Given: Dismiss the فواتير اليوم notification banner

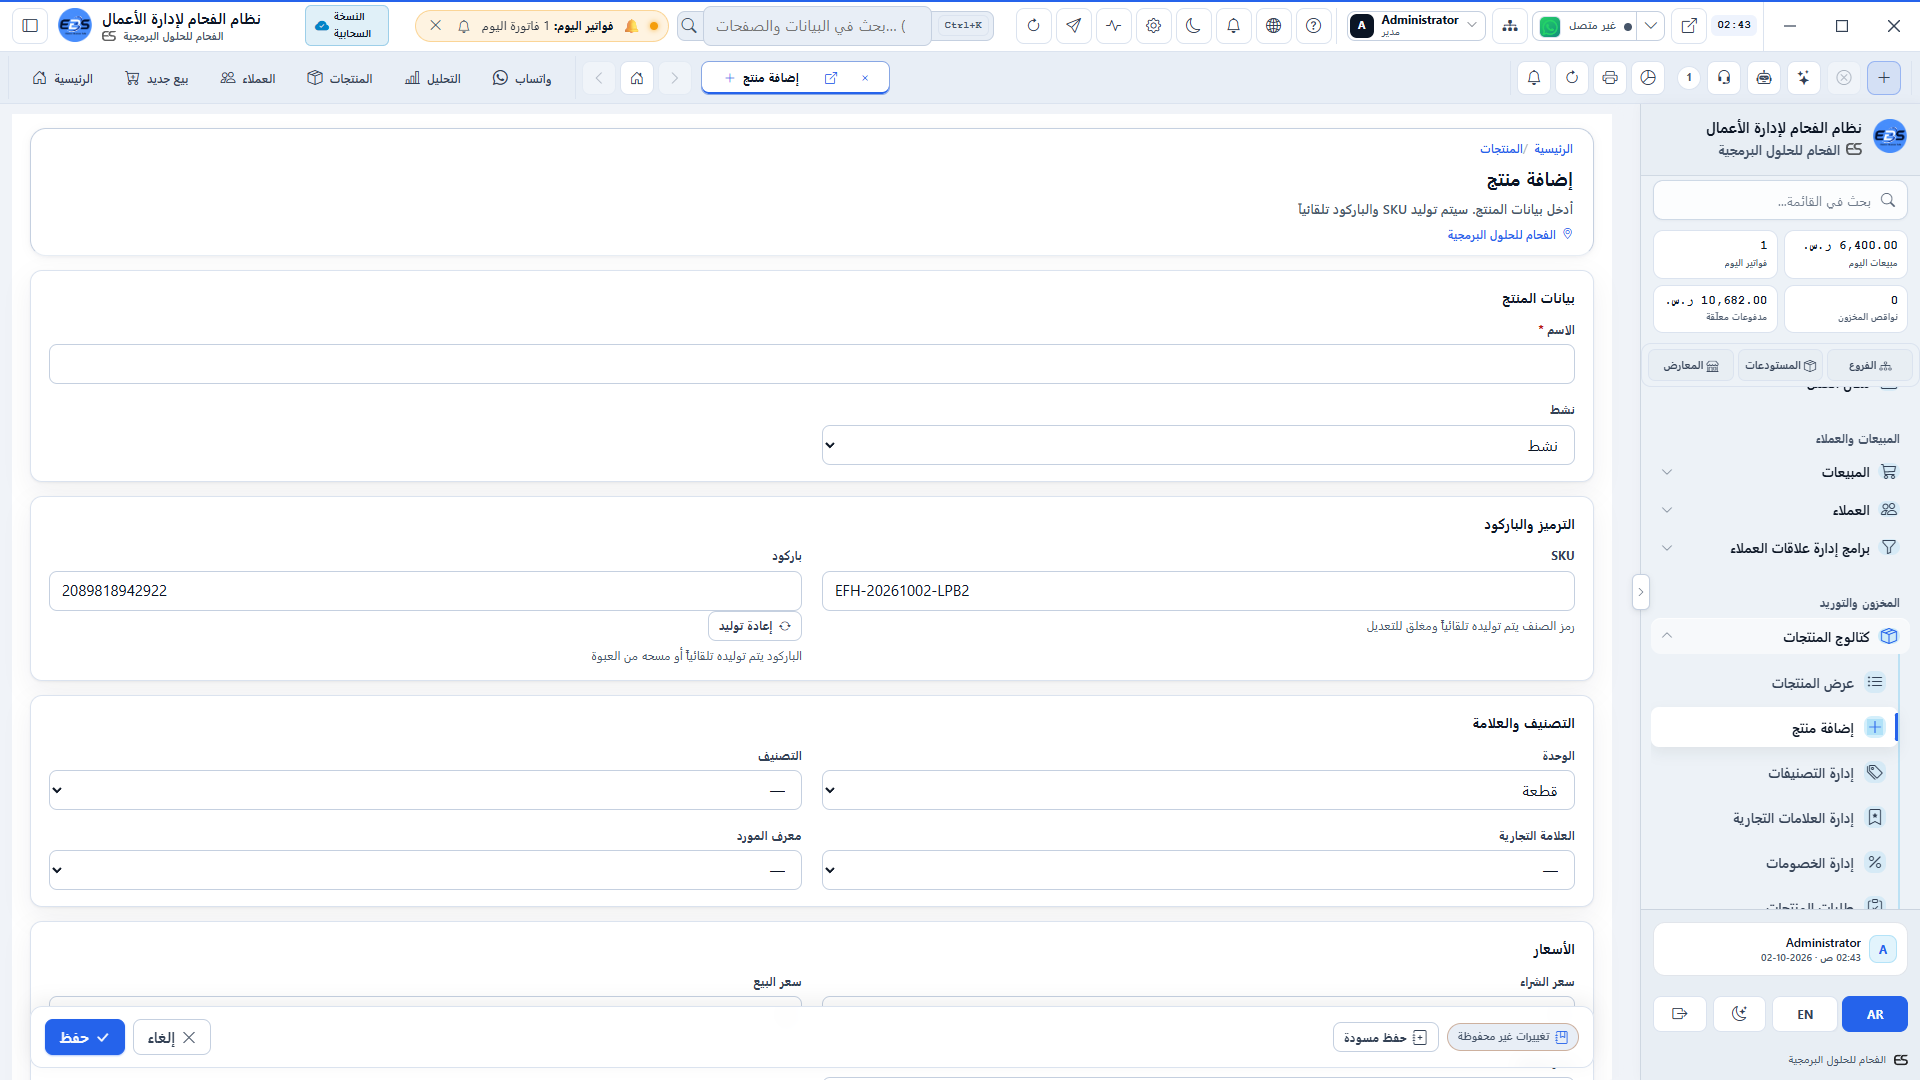Looking at the screenshot, I should [436, 26].
